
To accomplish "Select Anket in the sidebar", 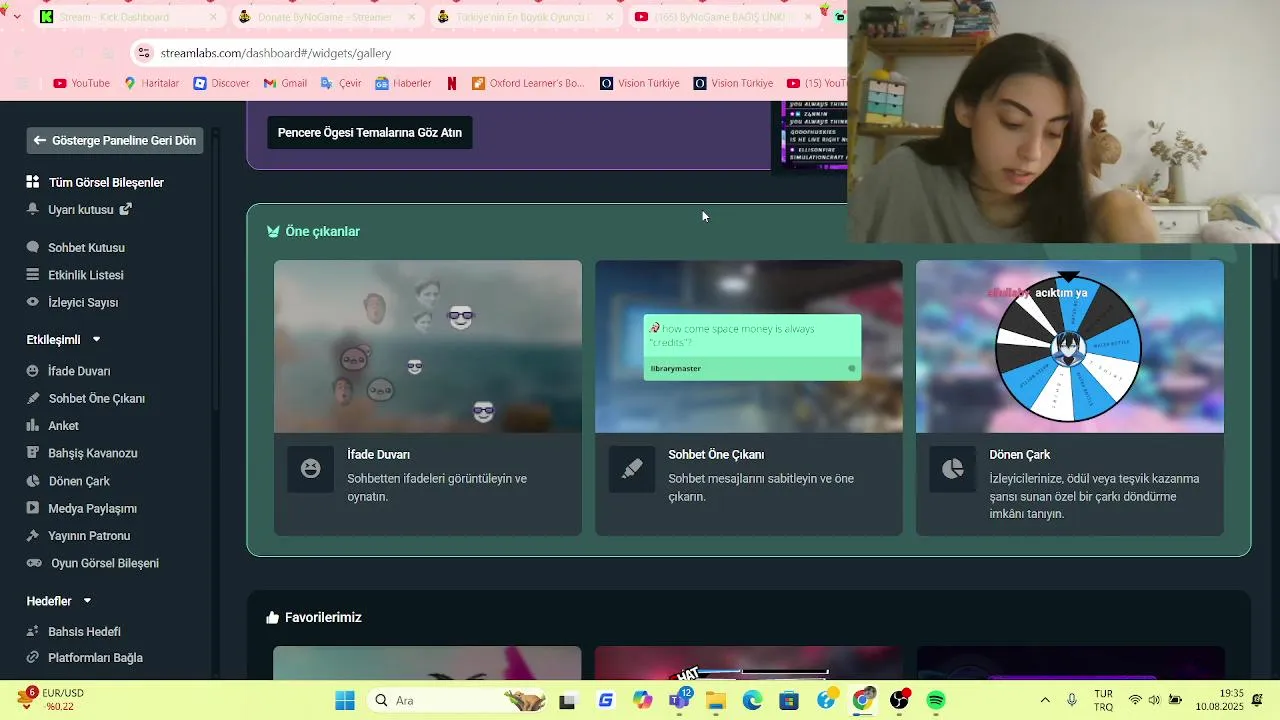I will [63, 426].
